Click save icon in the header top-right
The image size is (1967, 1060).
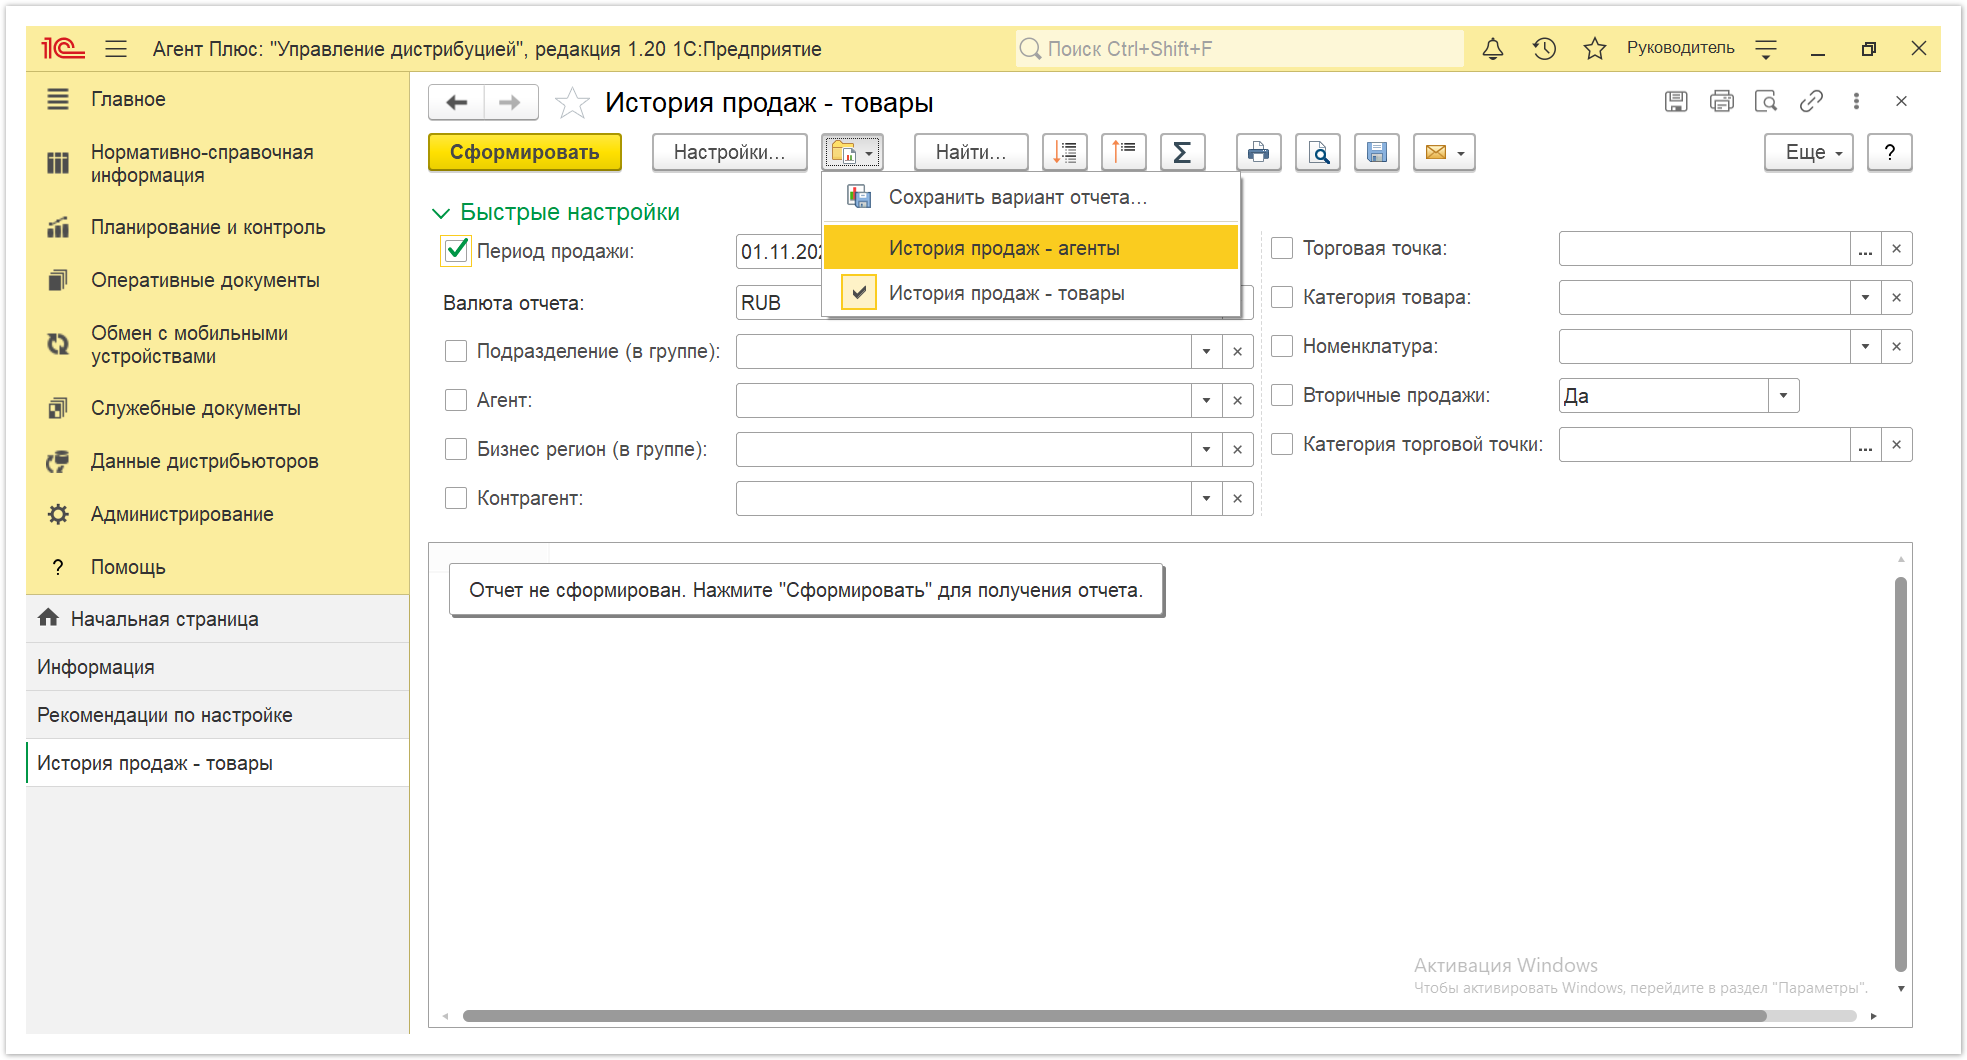click(x=1676, y=101)
